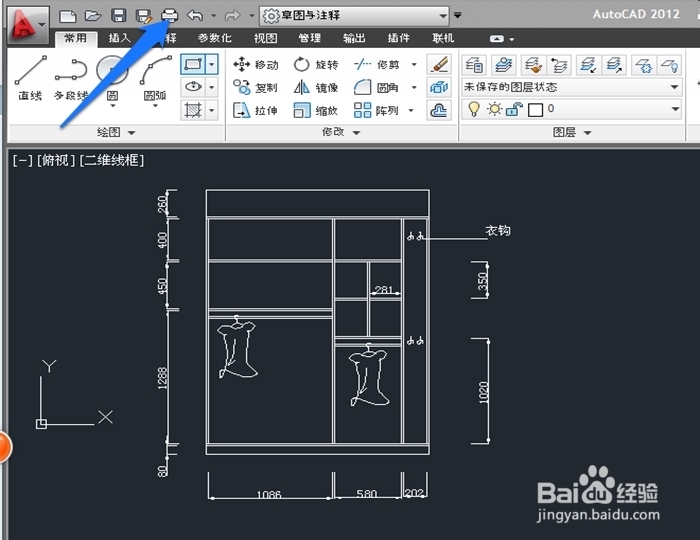The height and width of the screenshot is (540, 700).
Task: Switch to the 常用 ribbon tab
Action: [x=75, y=38]
